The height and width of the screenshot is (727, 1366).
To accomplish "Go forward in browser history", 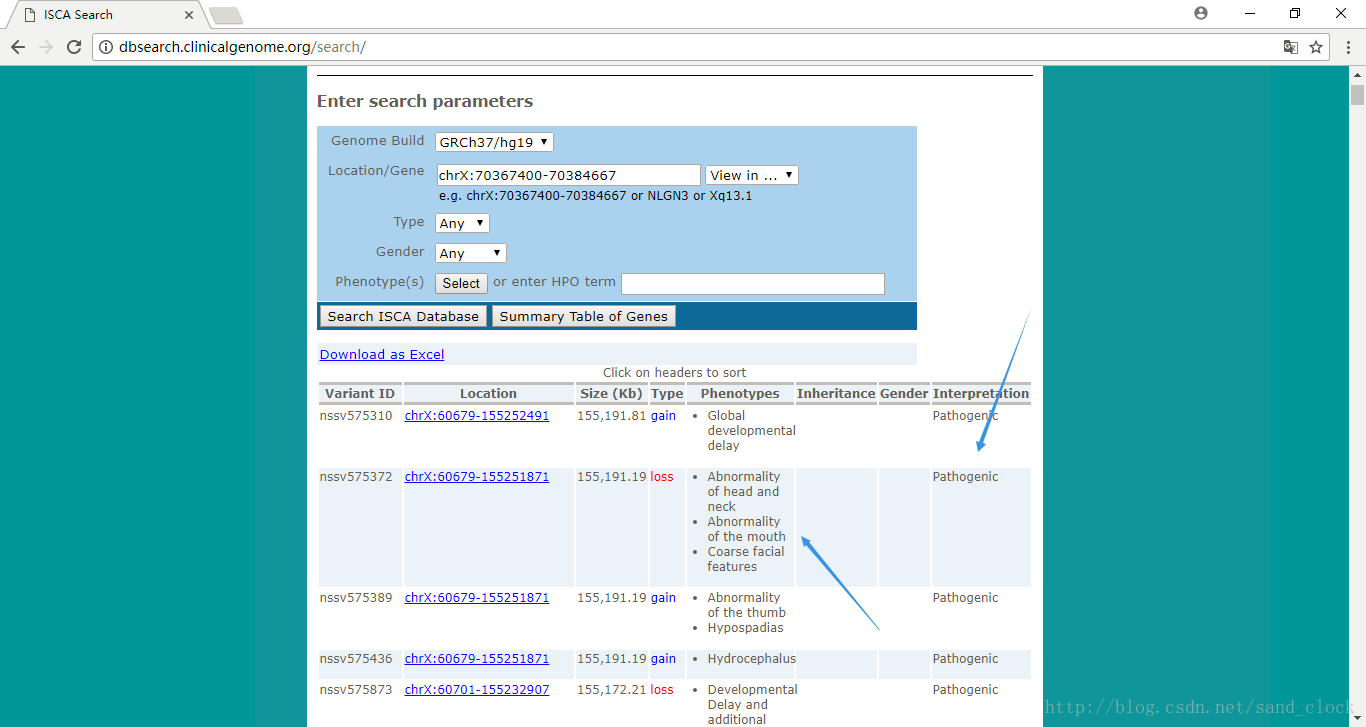I will pyautogui.click(x=46, y=47).
